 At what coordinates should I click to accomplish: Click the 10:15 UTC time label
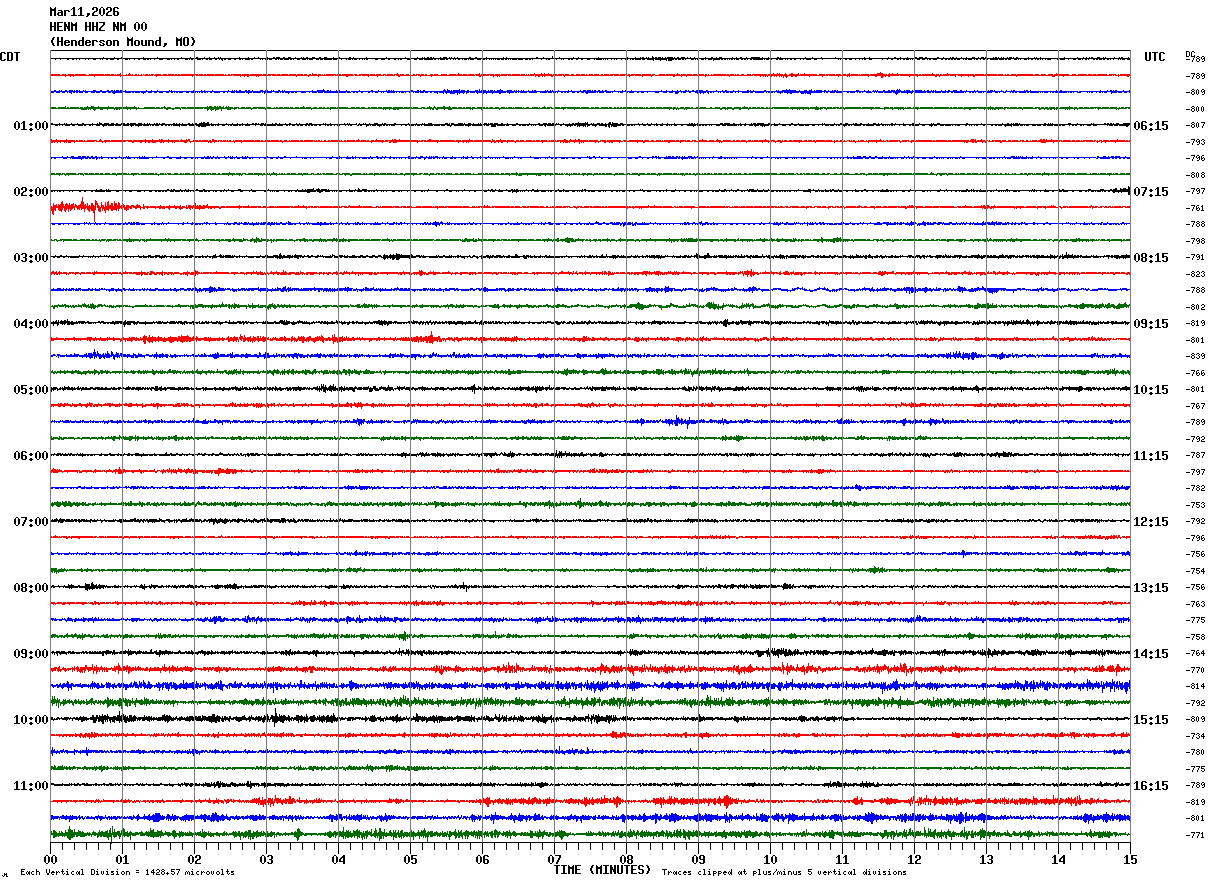click(x=1151, y=390)
